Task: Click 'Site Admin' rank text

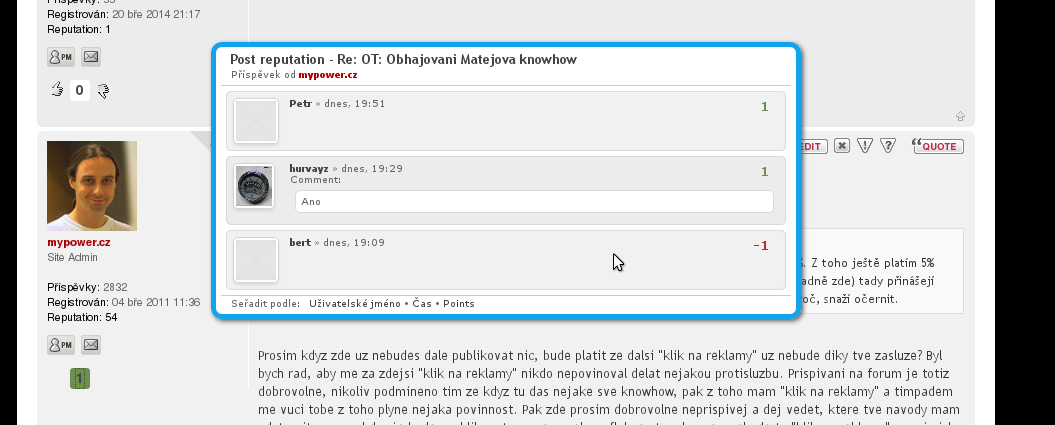Action: coord(73,258)
